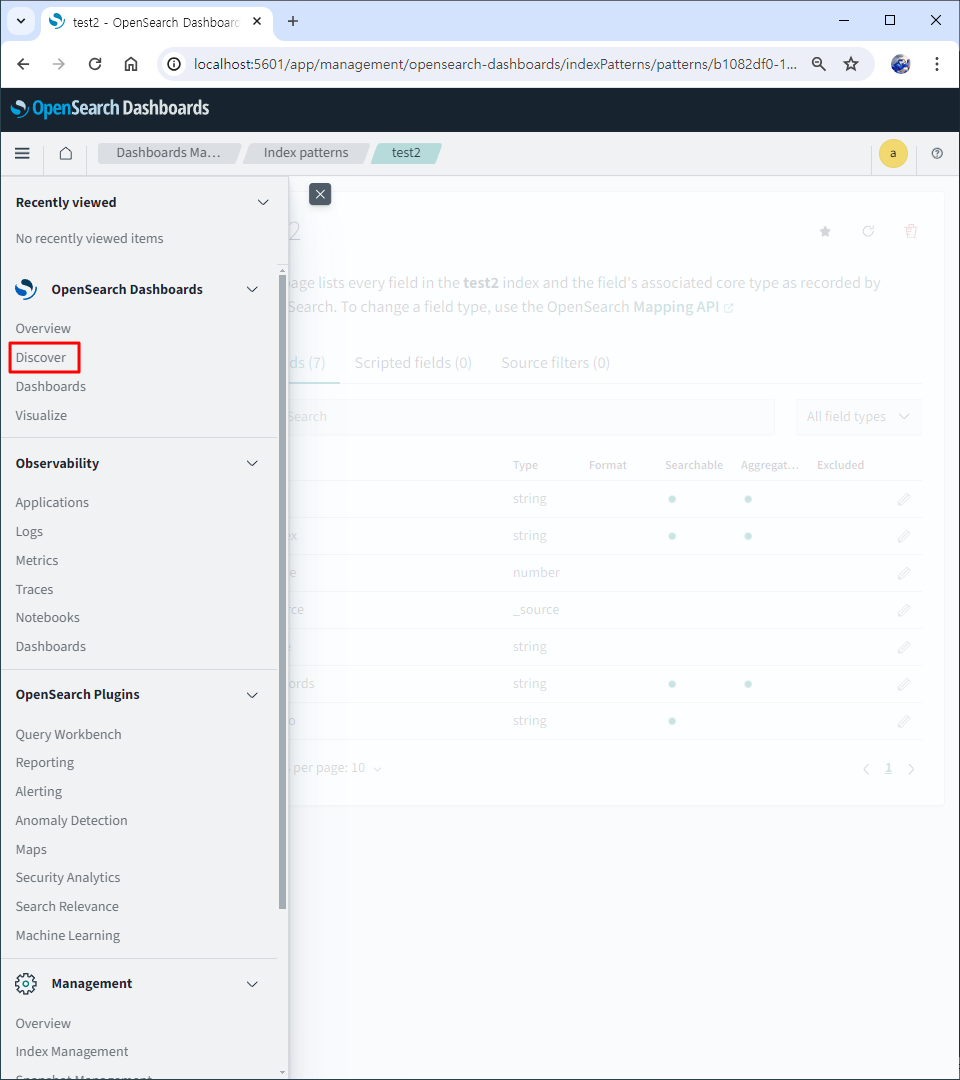Click the sidebar vertical scrollbar
This screenshot has height=1080, width=960.
point(282,592)
